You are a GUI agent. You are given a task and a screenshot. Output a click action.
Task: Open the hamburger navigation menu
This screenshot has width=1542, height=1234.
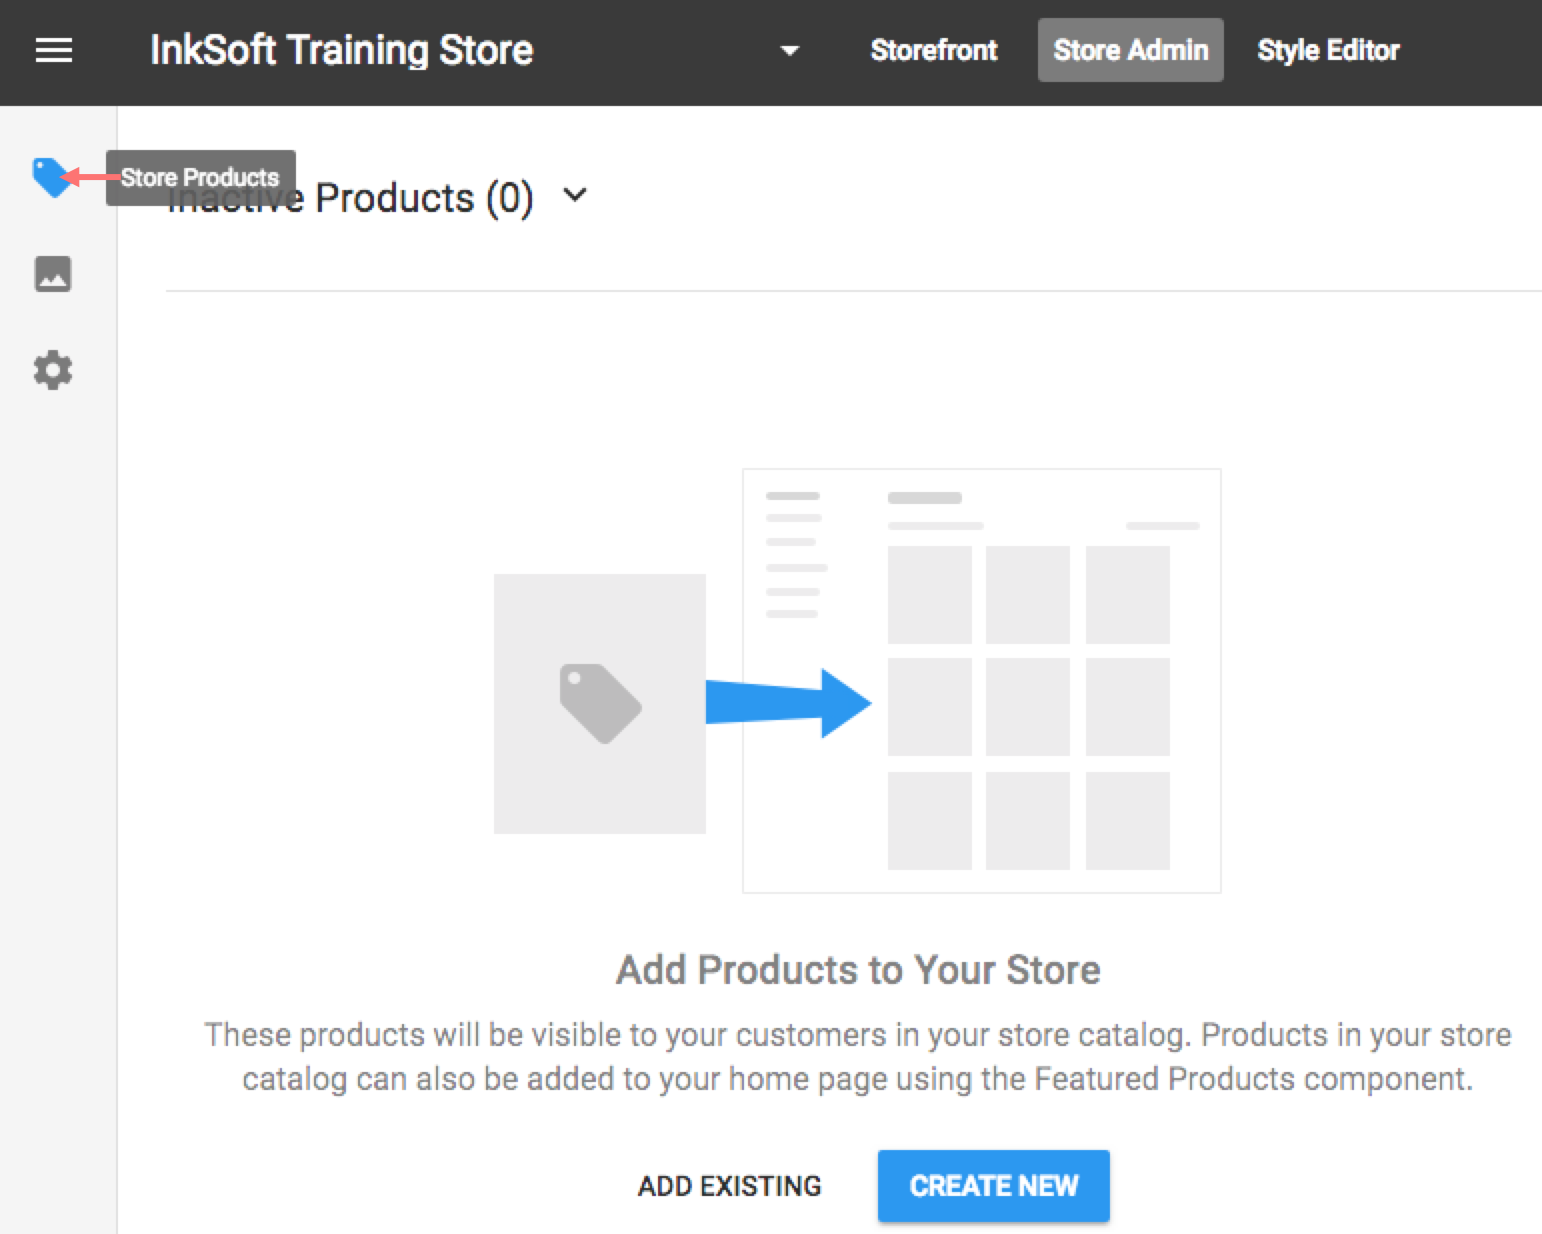pos(52,50)
